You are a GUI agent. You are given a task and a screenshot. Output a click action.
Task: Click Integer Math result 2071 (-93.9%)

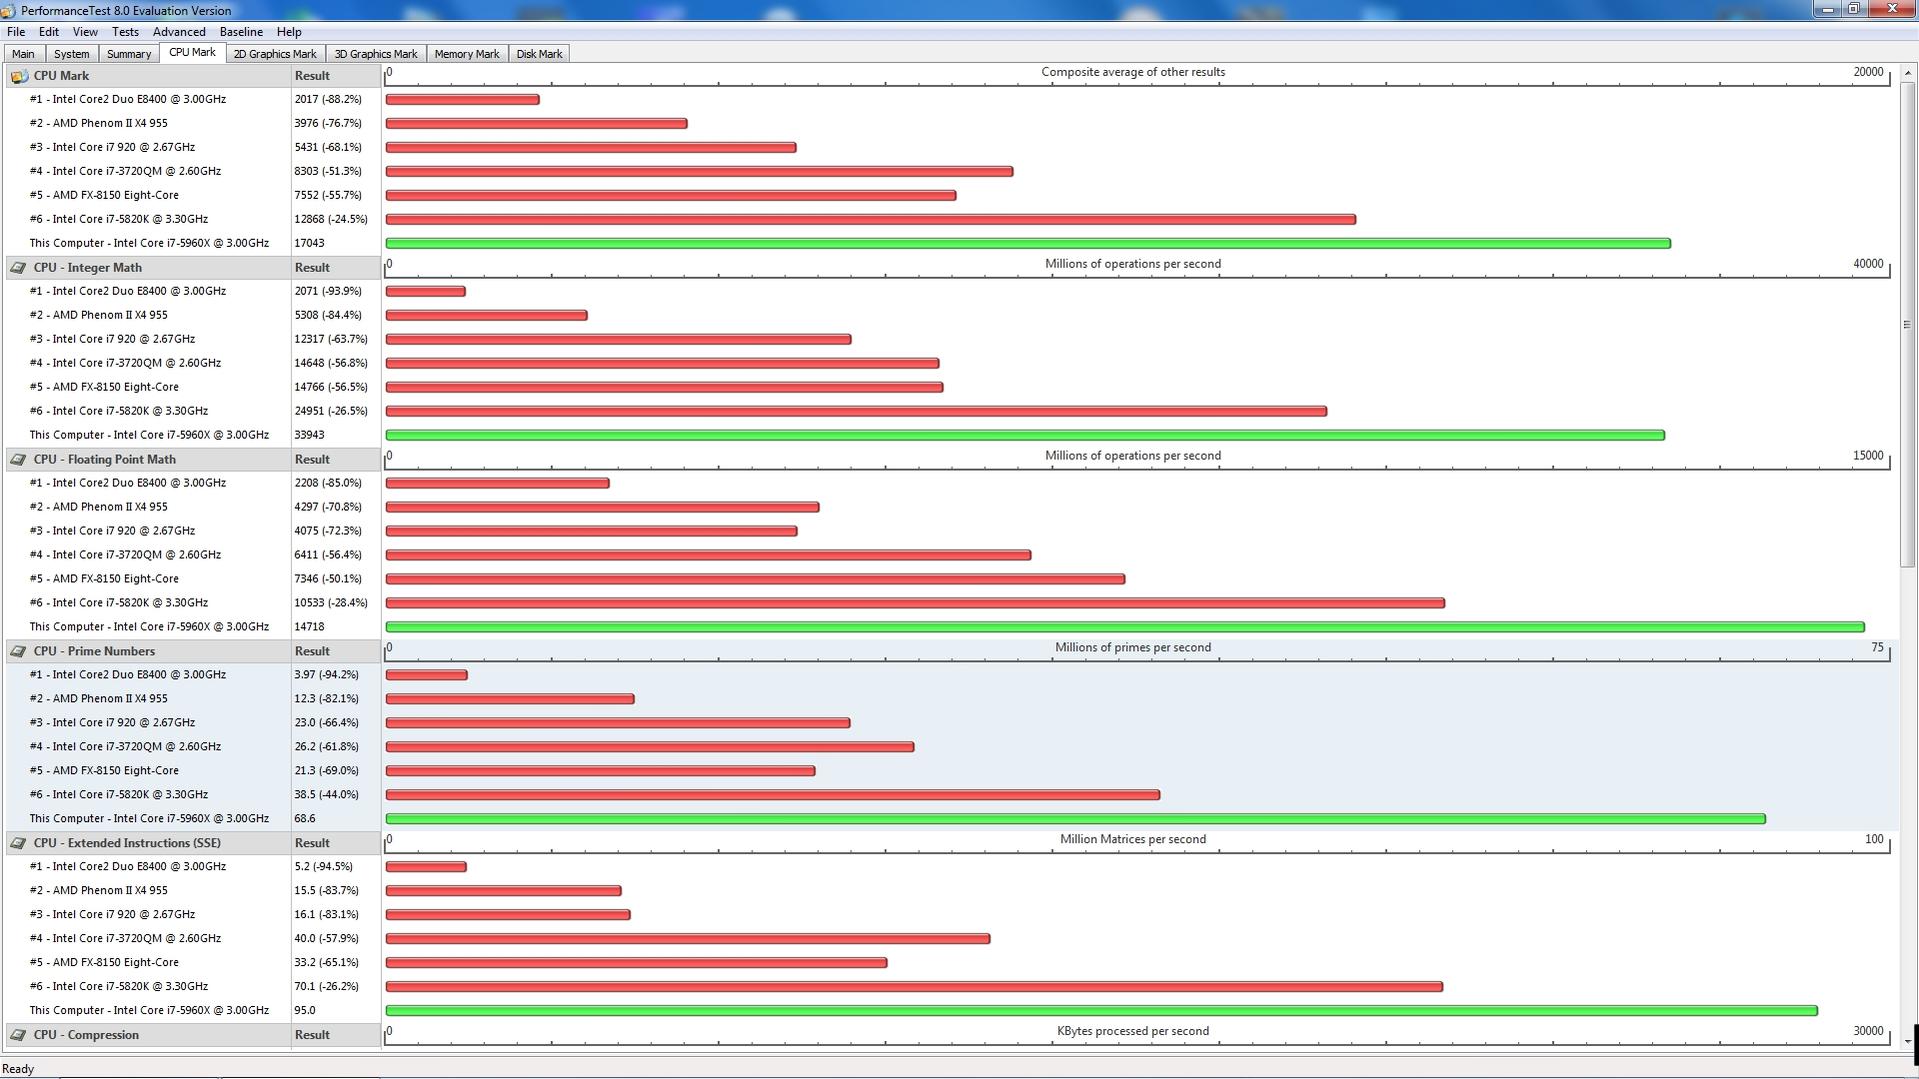pyautogui.click(x=328, y=292)
